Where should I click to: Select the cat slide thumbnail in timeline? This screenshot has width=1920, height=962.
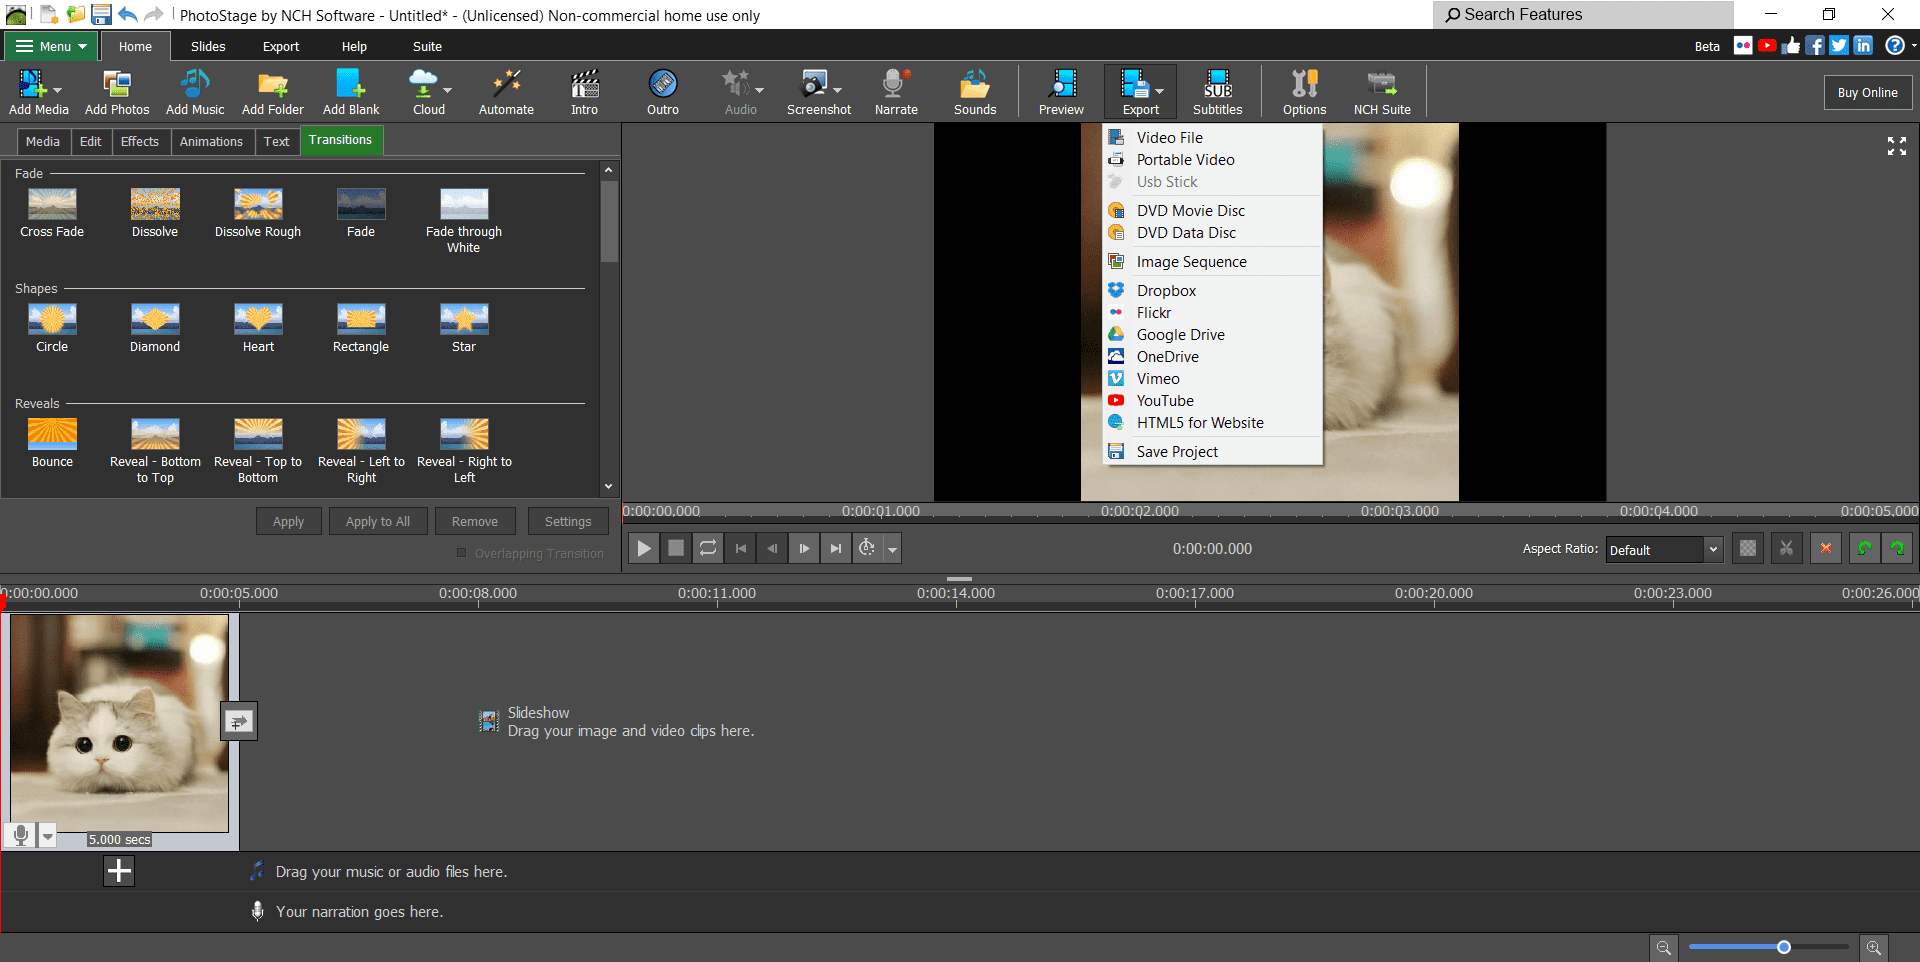pyautogui.click(x=120, y=722)
